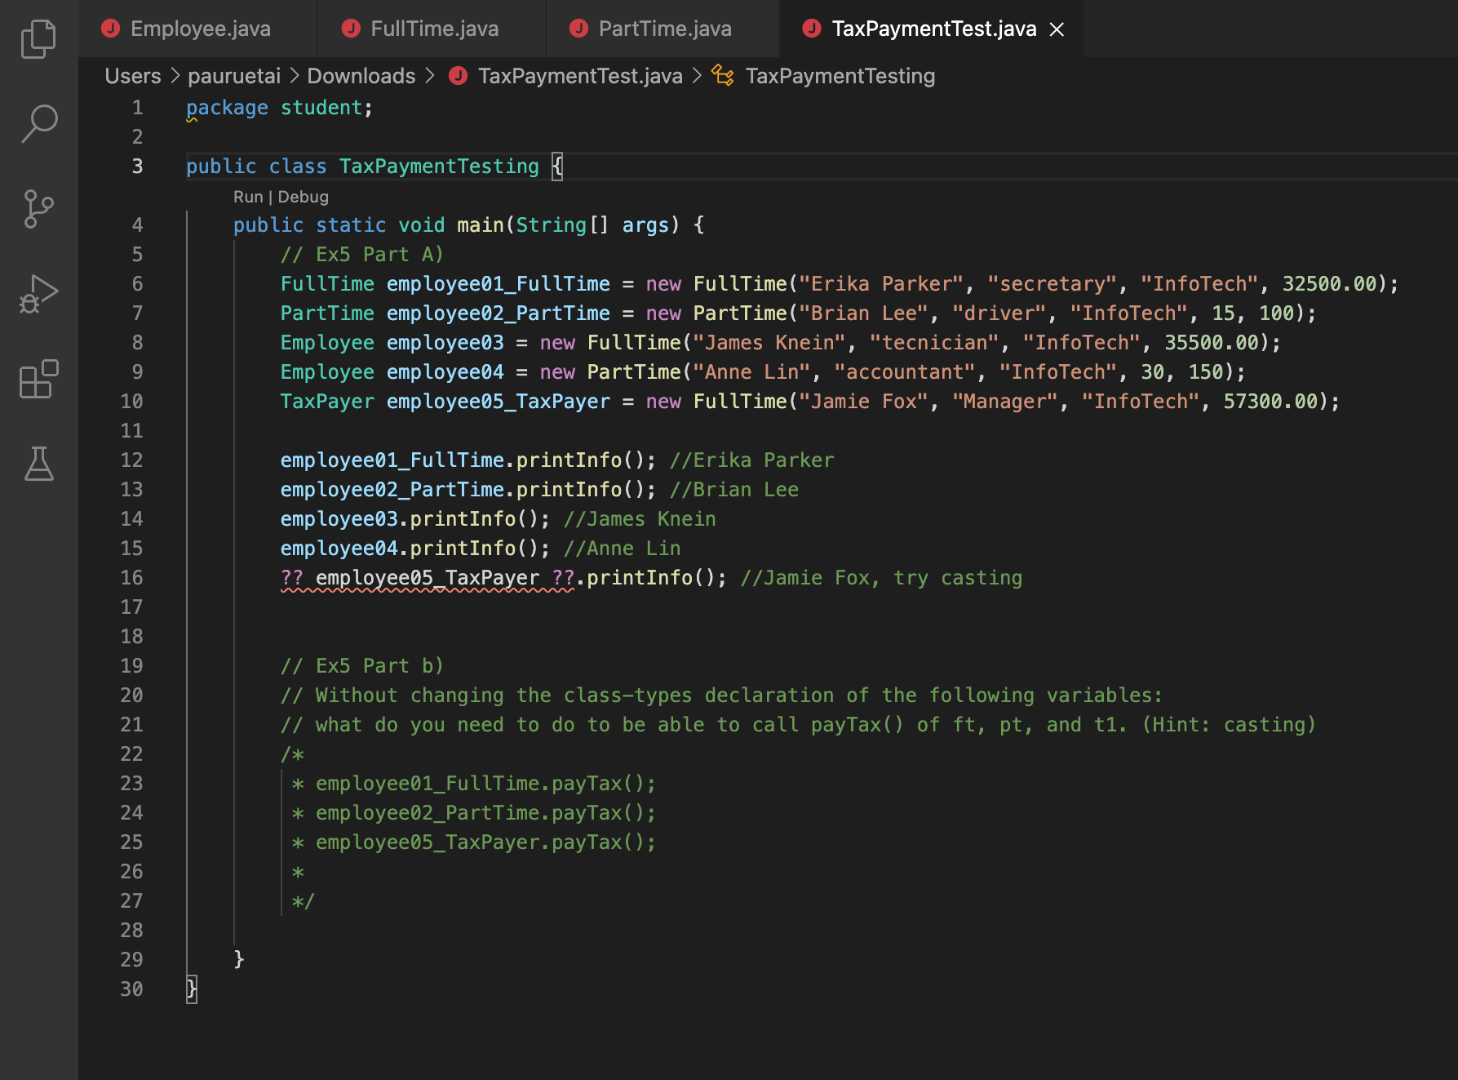
Task: Switch to the Employee.java tab
Action: coord(198,29)
